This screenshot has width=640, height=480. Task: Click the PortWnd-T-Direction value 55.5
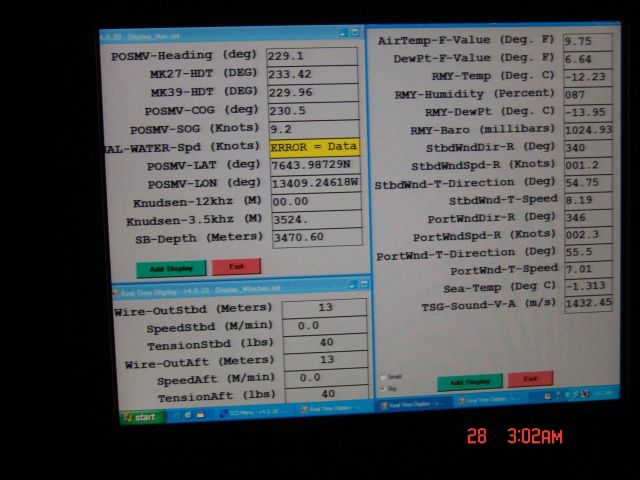589,252
